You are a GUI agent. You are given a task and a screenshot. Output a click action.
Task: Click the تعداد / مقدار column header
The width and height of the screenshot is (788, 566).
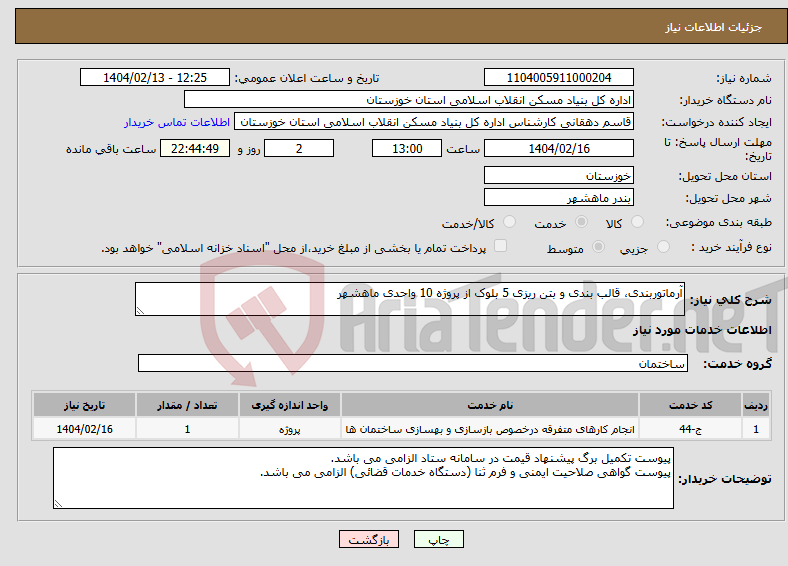pyautogui.click(x=187, y=405)
